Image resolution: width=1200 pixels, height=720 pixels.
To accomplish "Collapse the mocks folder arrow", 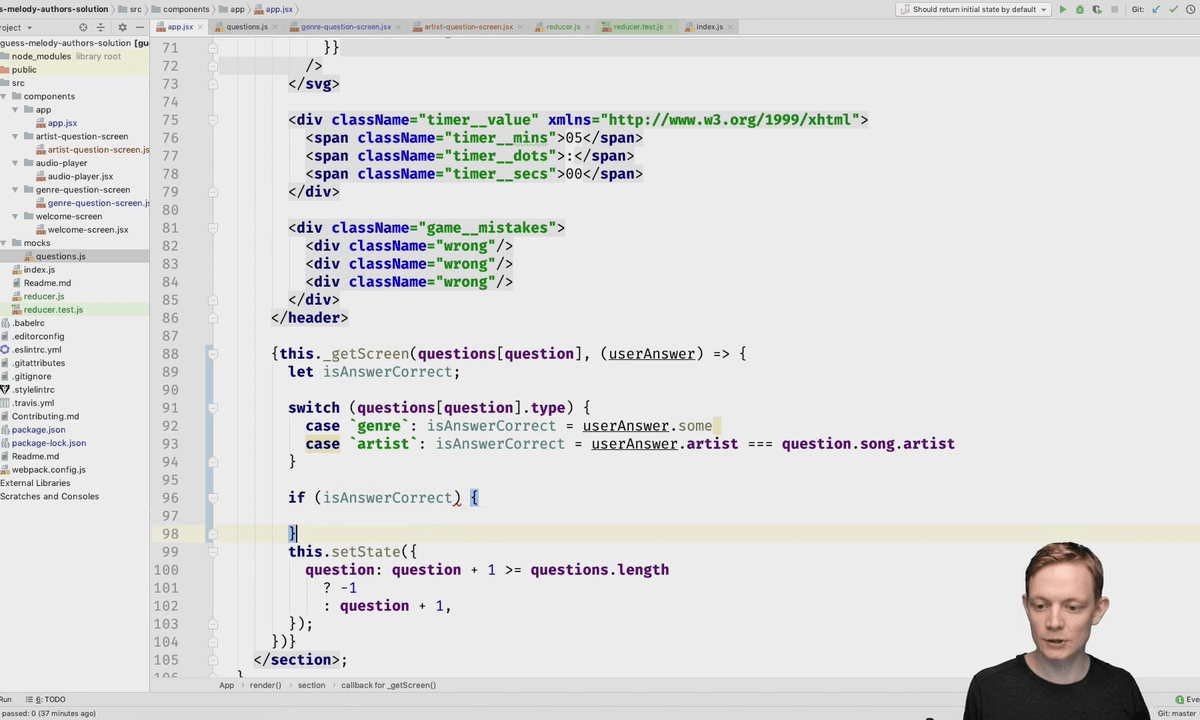I will 4,243.
